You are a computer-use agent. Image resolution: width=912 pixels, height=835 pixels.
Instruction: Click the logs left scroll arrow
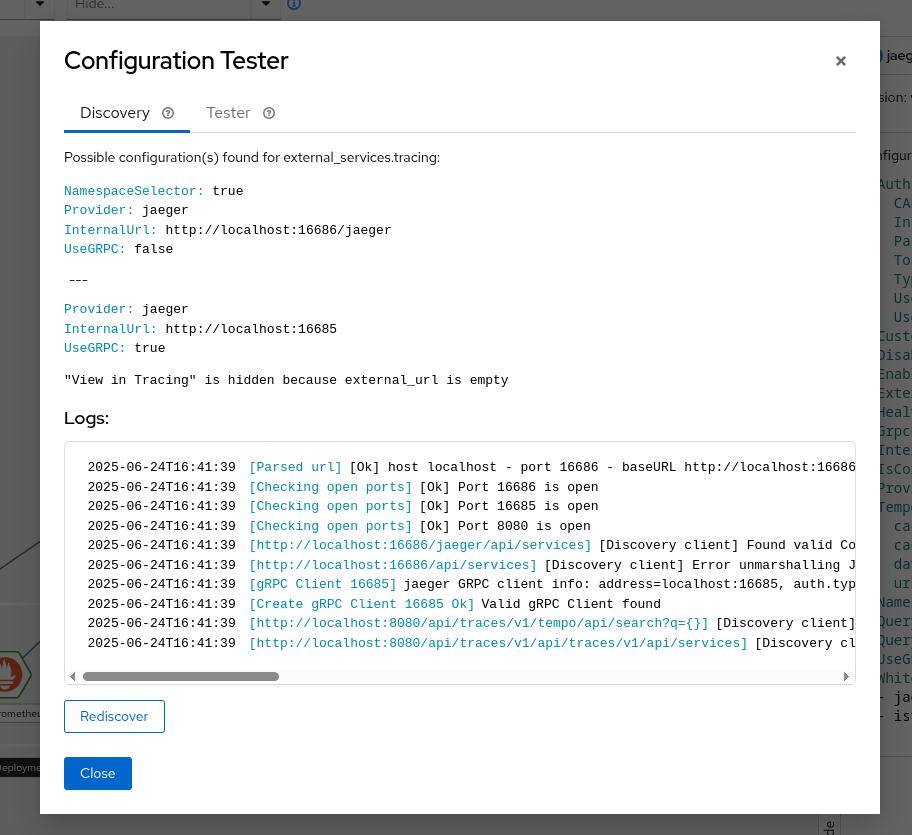[x=74, y=676]
